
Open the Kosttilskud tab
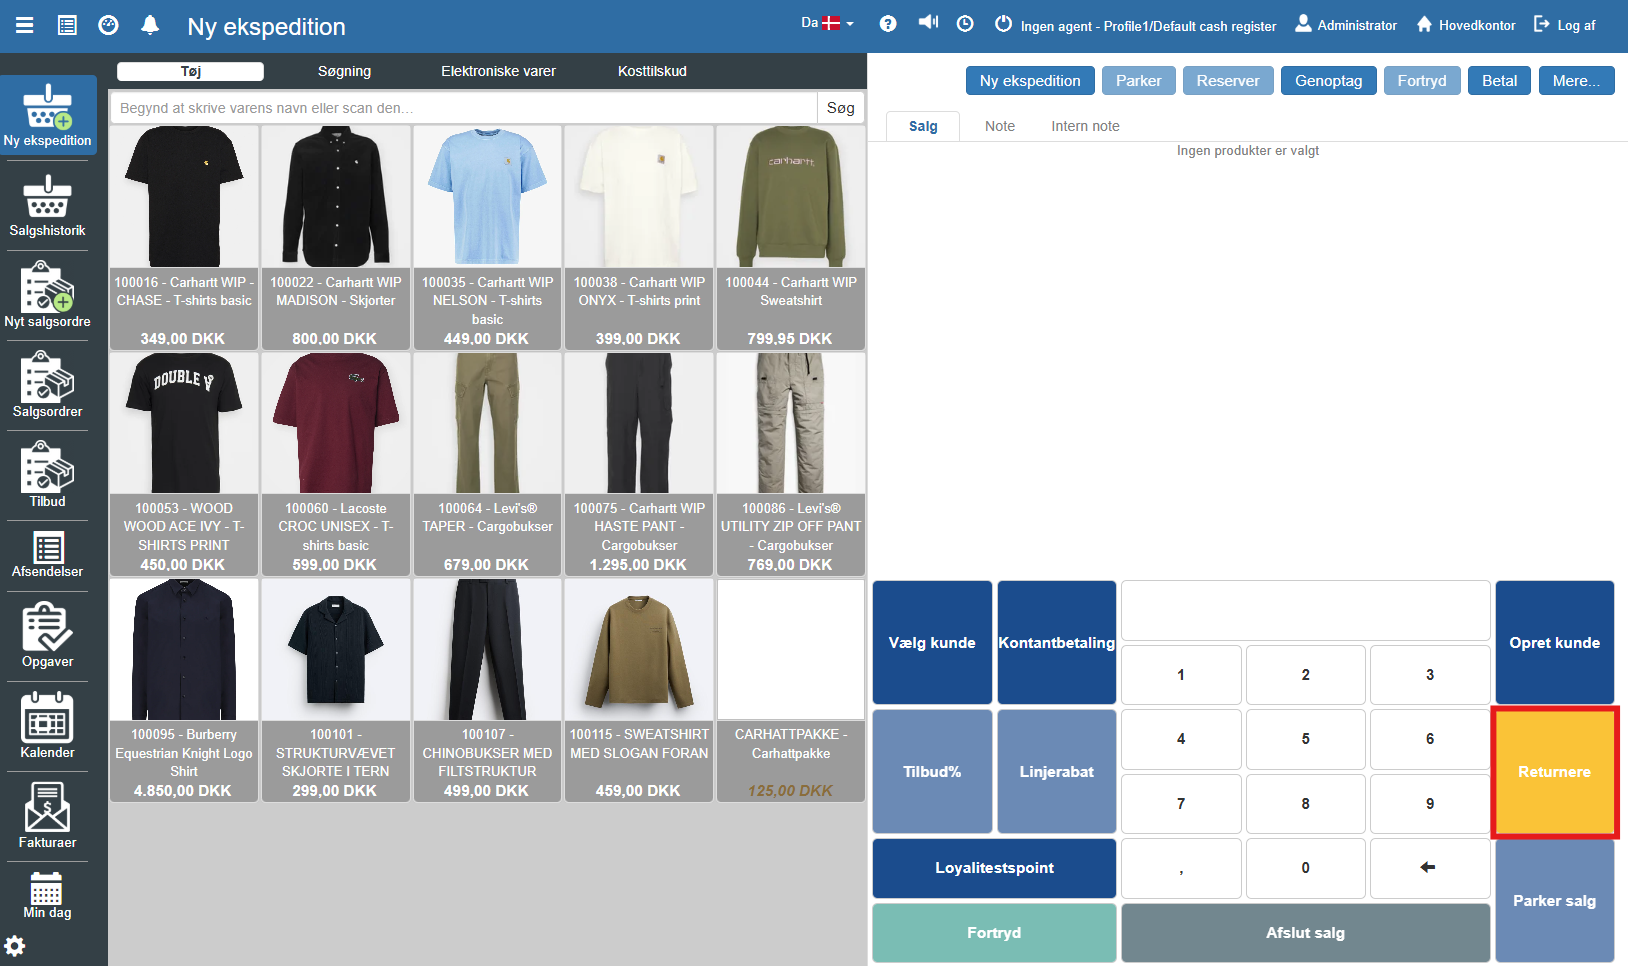652,71
